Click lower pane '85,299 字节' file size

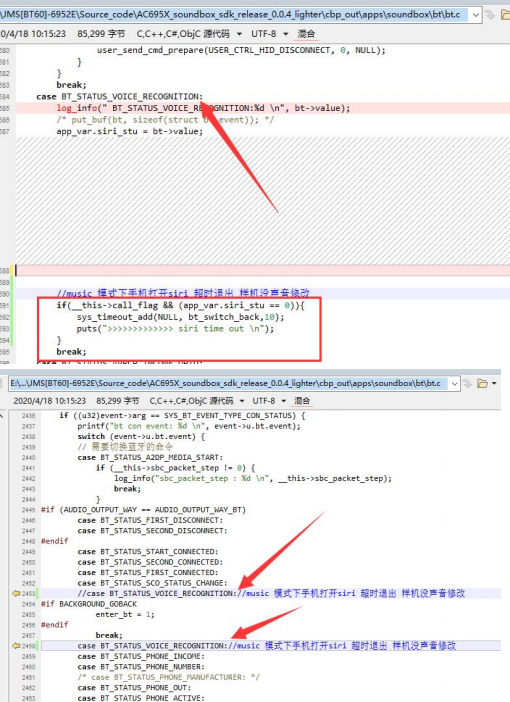pos(118,400)
